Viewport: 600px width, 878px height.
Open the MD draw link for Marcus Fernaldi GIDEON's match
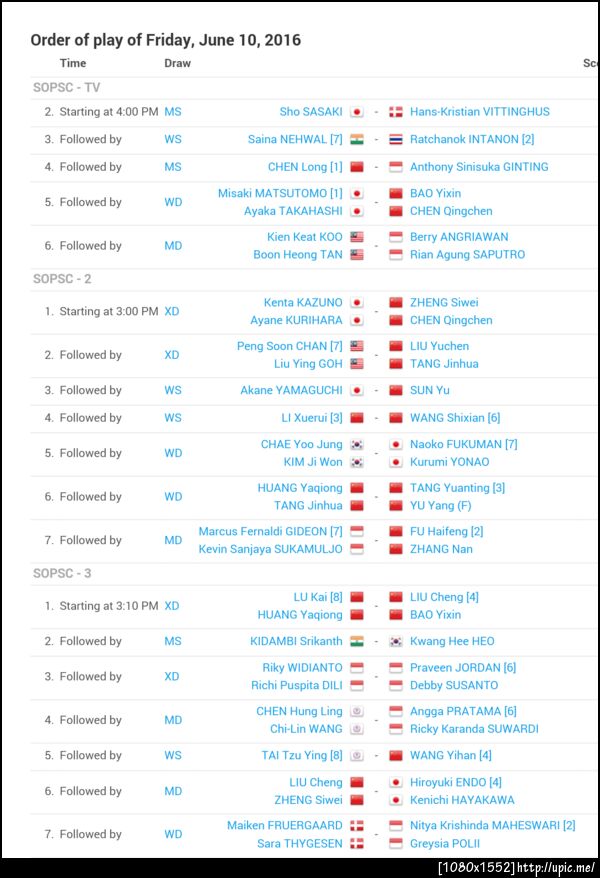(173, 540)
